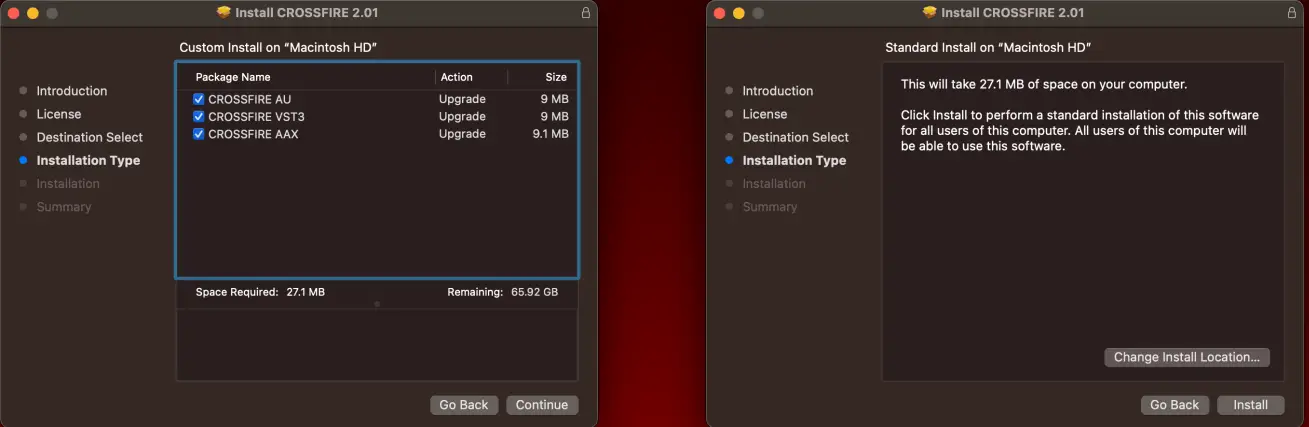Click the "This will take 27.1 MB" text
This screenshot has width=1309, height=427.
tap(1044, 84)
